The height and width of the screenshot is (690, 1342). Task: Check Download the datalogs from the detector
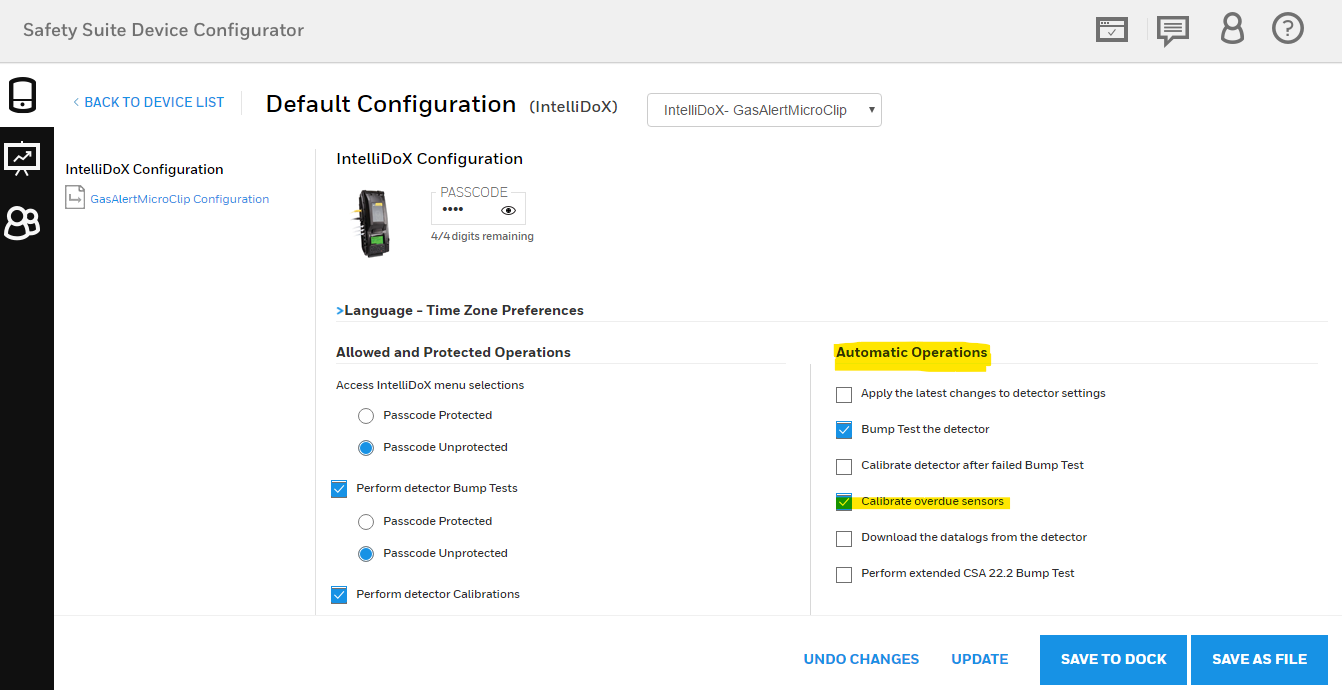(x=844, y=538)
